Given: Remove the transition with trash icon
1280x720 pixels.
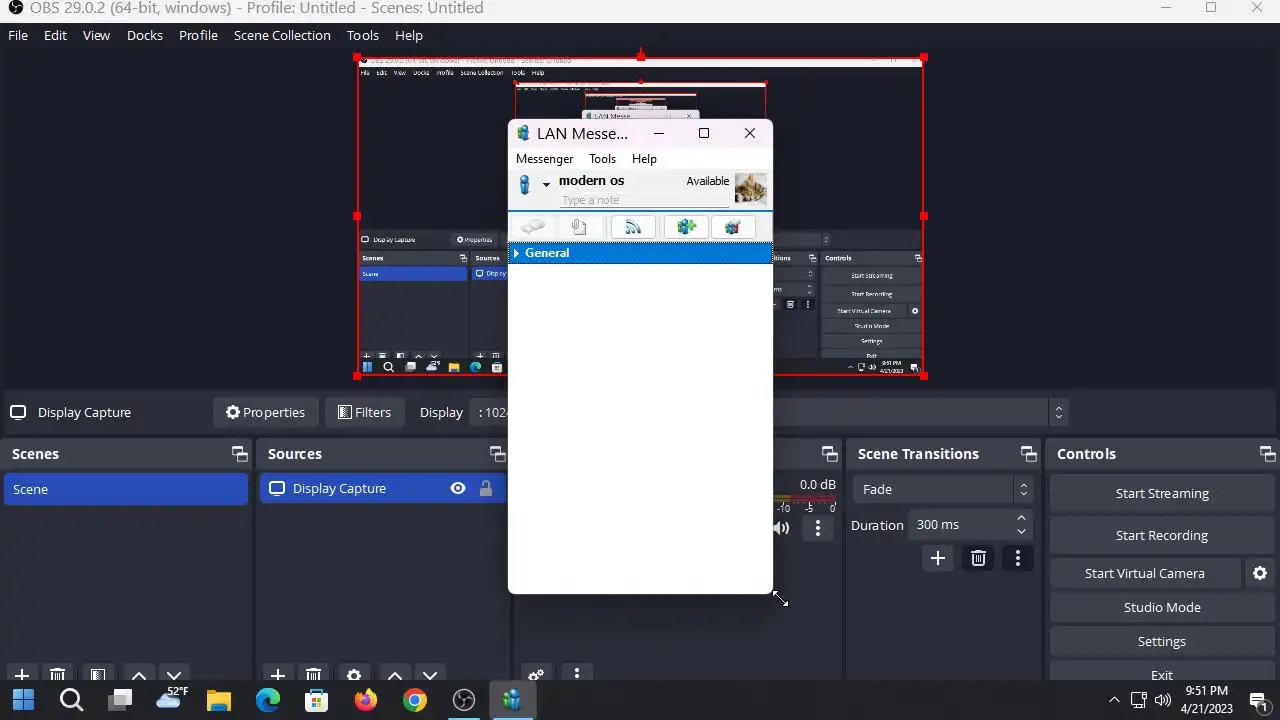Looking at the screenshot, I should (x=979, y=558).
